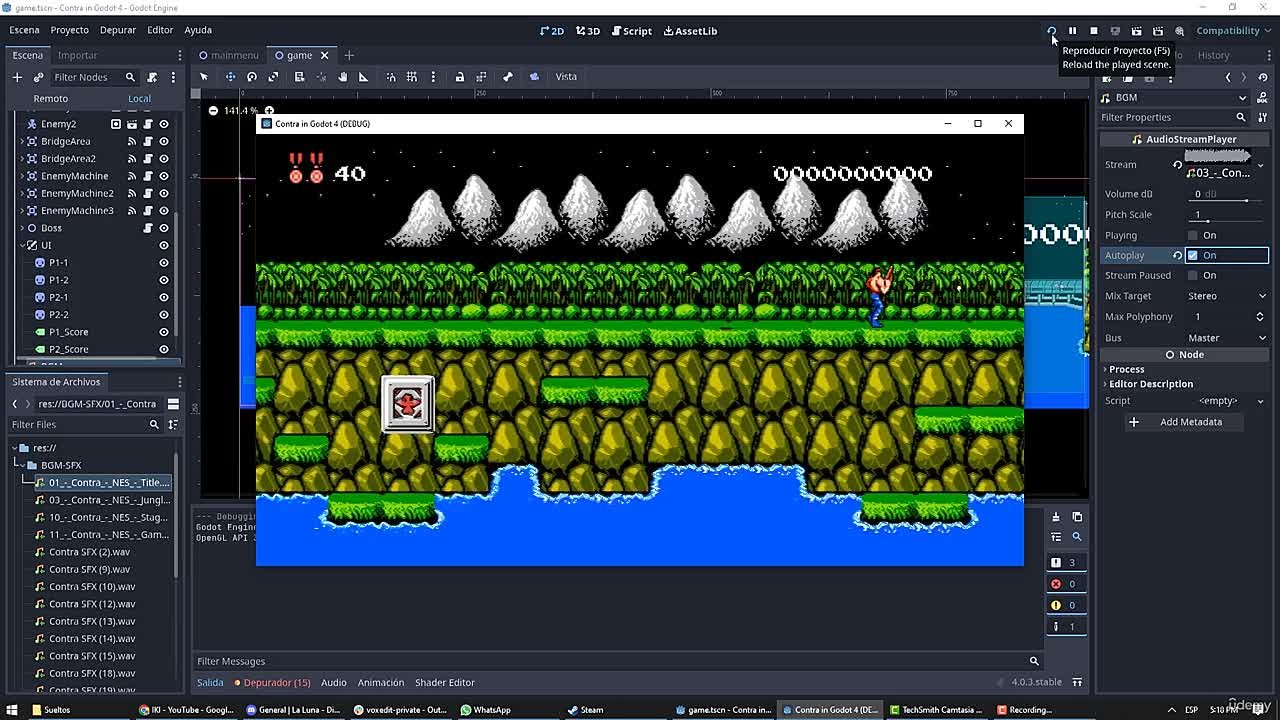This screenshot has height=720, width=1280.
Task: Click the Run Current Scene clapper icon
Action: pyautogui.click(x=1136, y=31)
